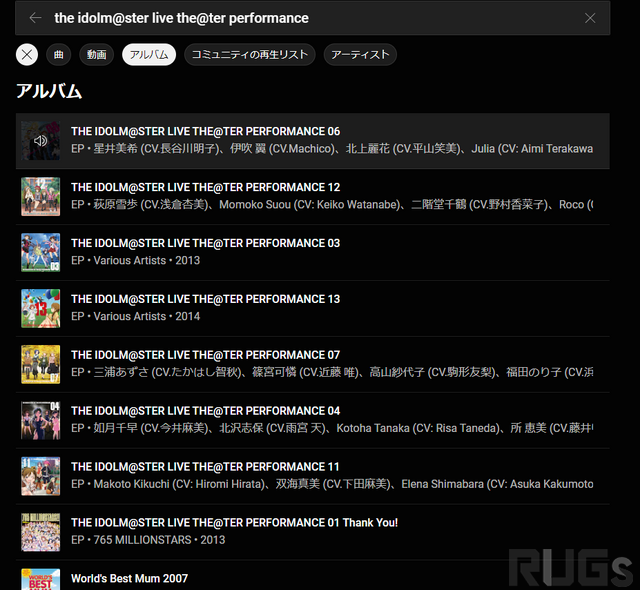Open PERFORMANCE 07 album cover thumbnail
640x590 pixels.
click(x=41, y=365)
